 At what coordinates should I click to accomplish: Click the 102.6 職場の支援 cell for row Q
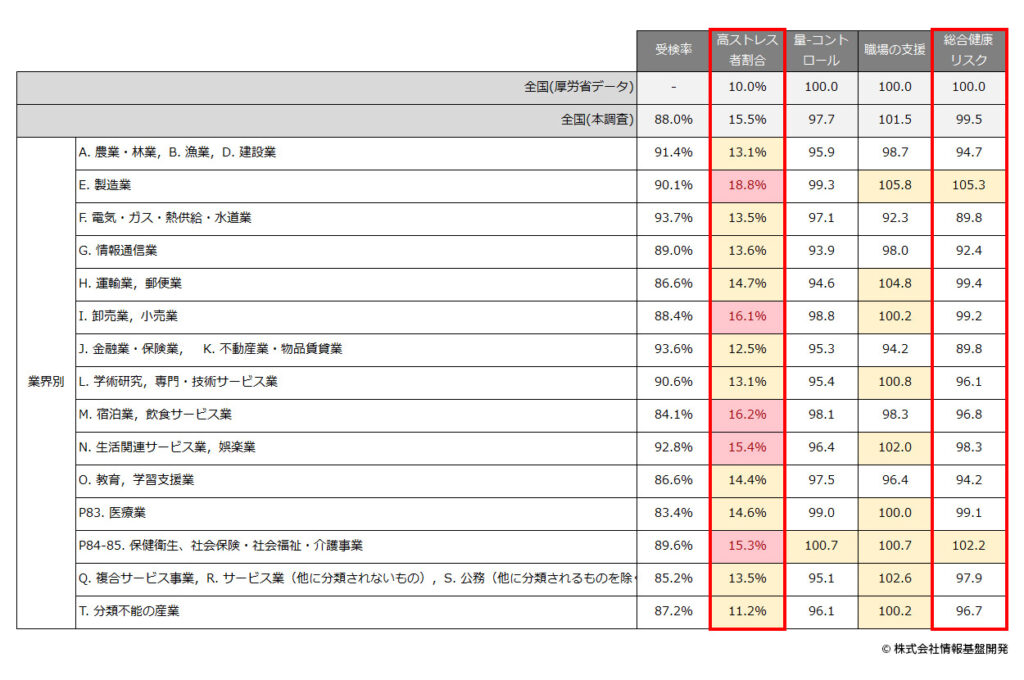[x=895, y=578]
